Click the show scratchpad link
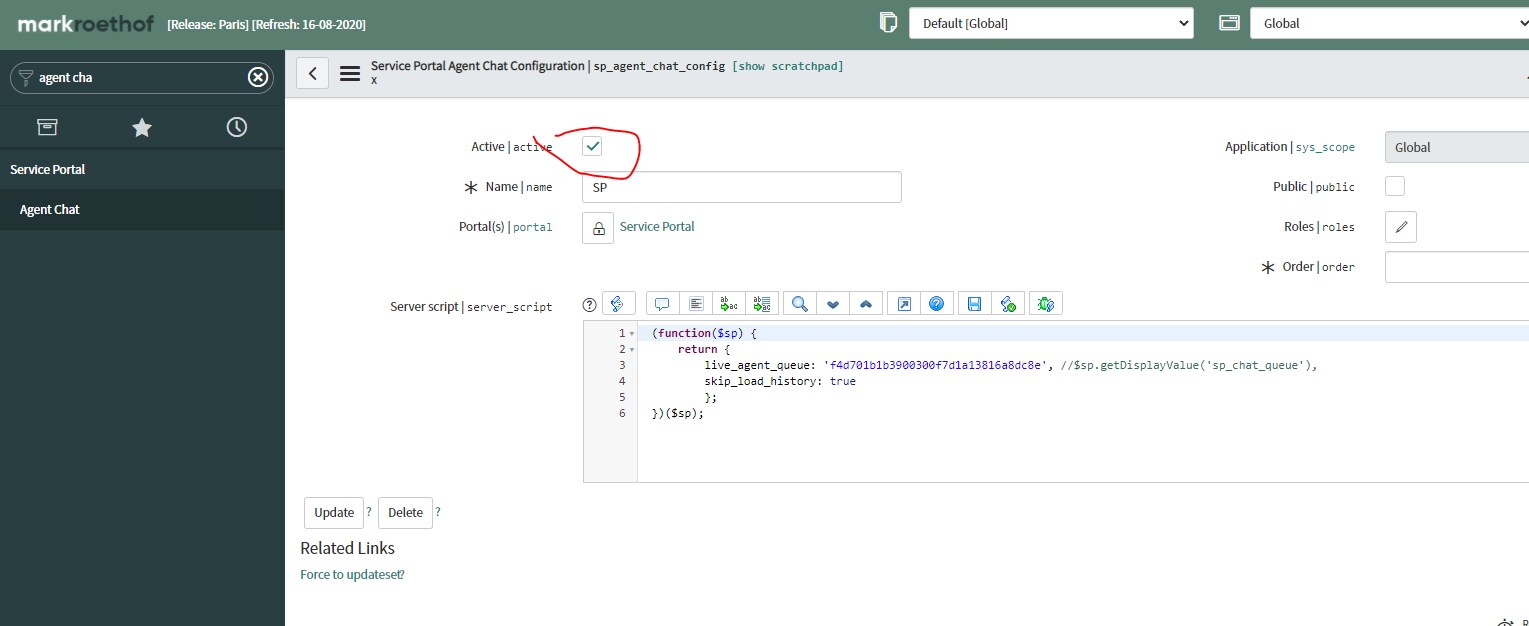Image resolution: width=1529 pixels, height=626 pixels. coord(788,66)
